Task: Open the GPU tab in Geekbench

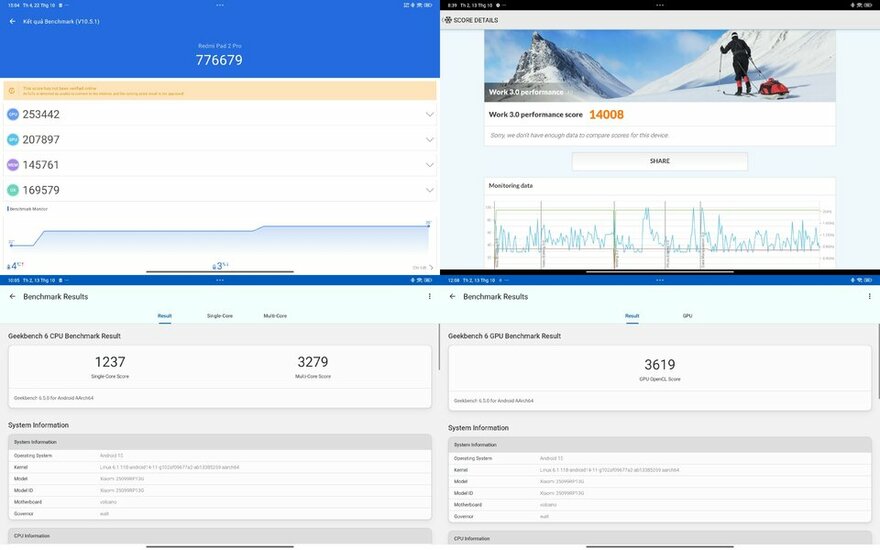Action: [687, 316]
